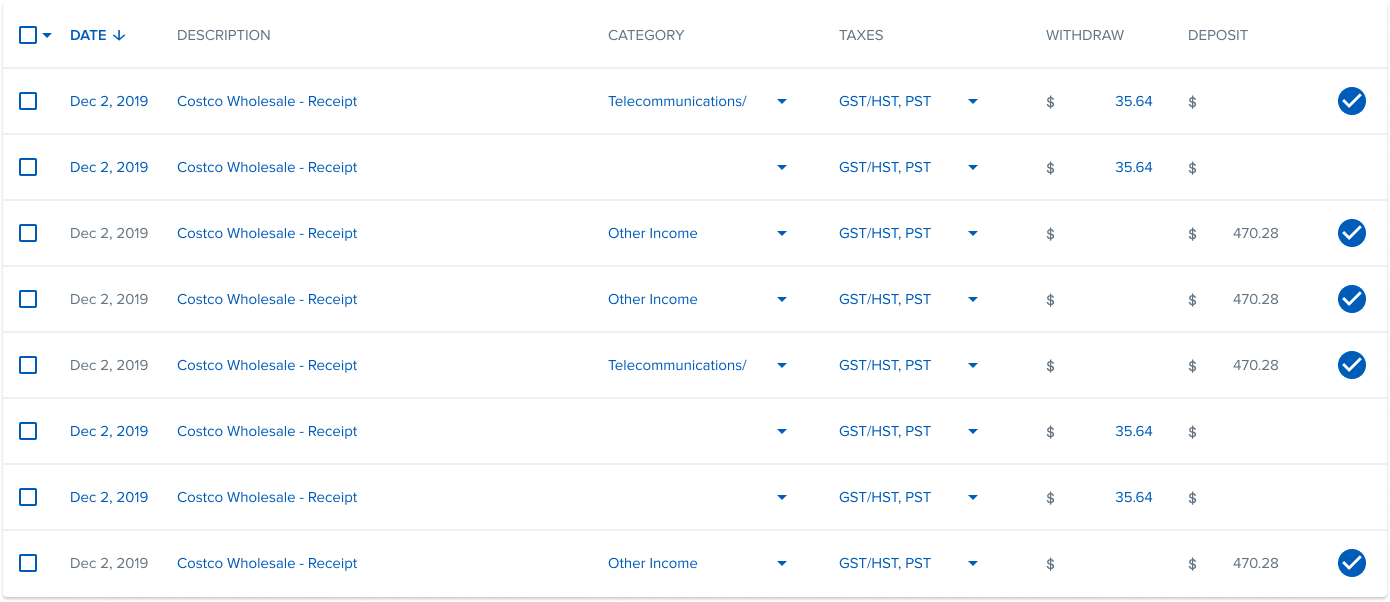Click the blue checkmark icon in the first row

click(x=1351, y=101)
